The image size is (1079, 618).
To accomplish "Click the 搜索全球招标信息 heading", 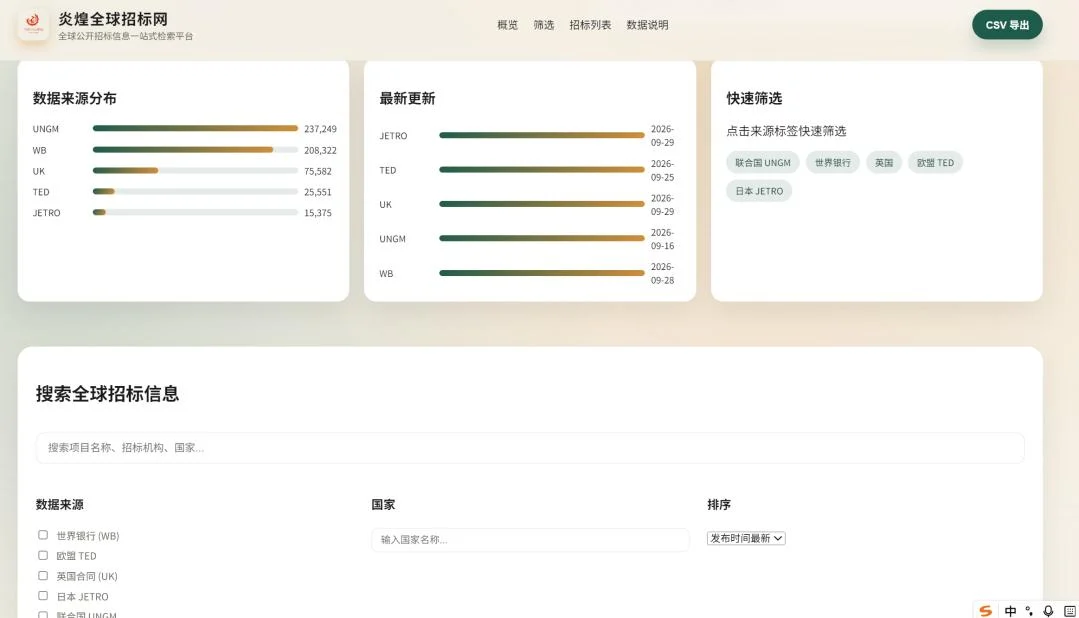I will pyautogui.click(x=107, y=394).
